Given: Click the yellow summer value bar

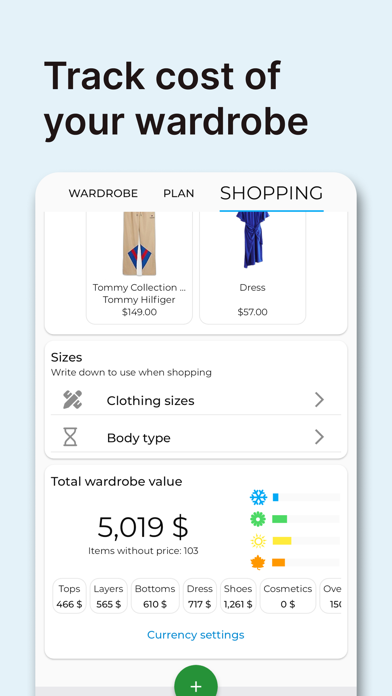Looking at the screenshot, I should [281, 541].
